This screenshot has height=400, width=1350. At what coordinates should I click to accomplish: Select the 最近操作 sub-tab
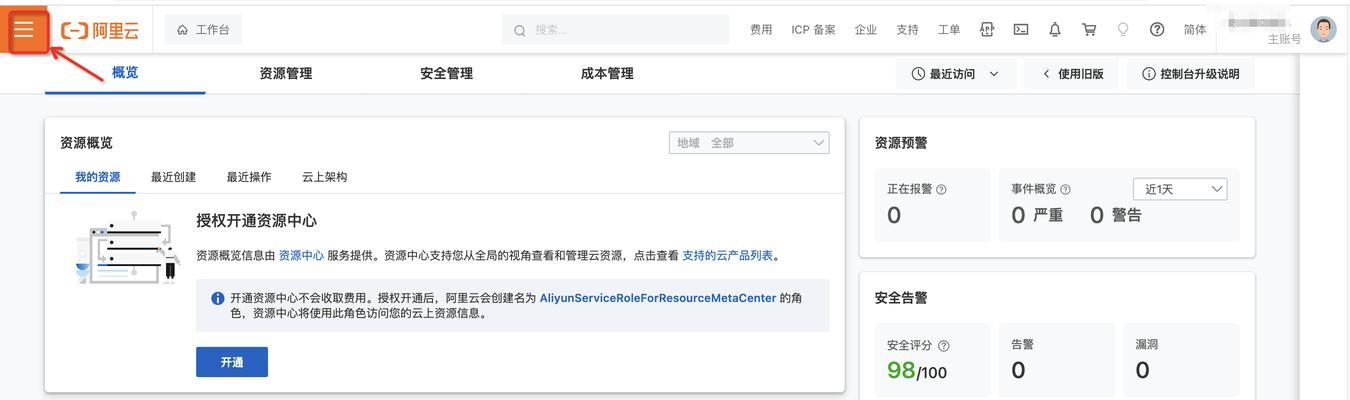(x=249, y=177)
